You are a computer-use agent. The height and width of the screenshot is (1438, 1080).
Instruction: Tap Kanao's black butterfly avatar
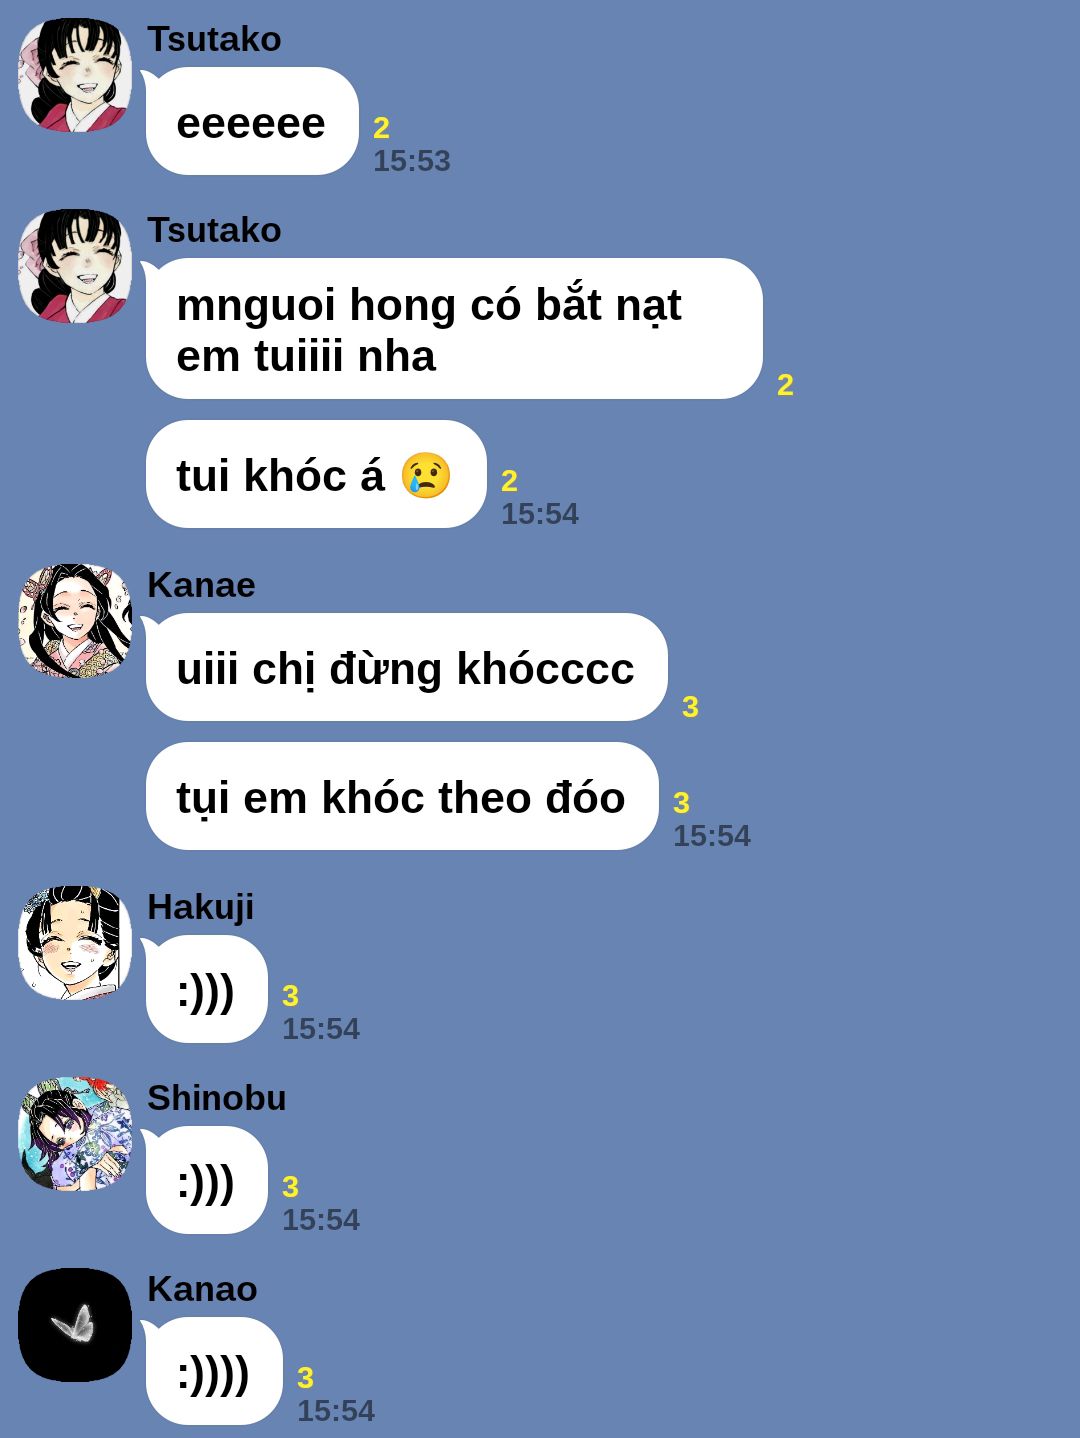75,1325
